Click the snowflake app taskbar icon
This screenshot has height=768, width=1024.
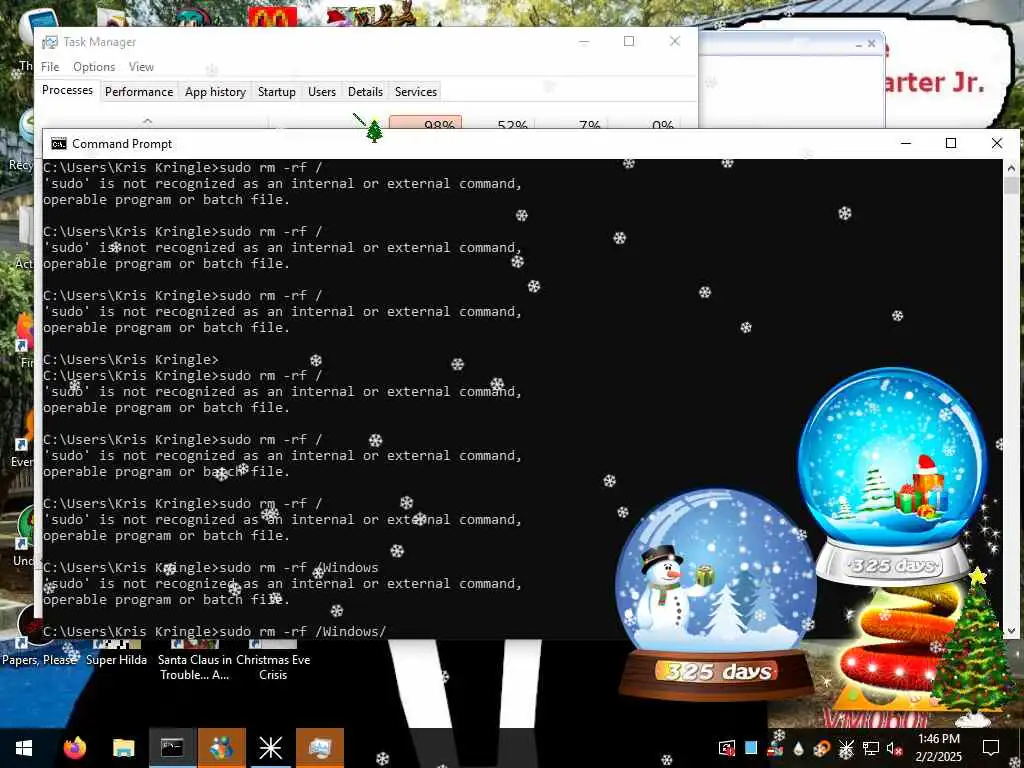pos(270,748)
